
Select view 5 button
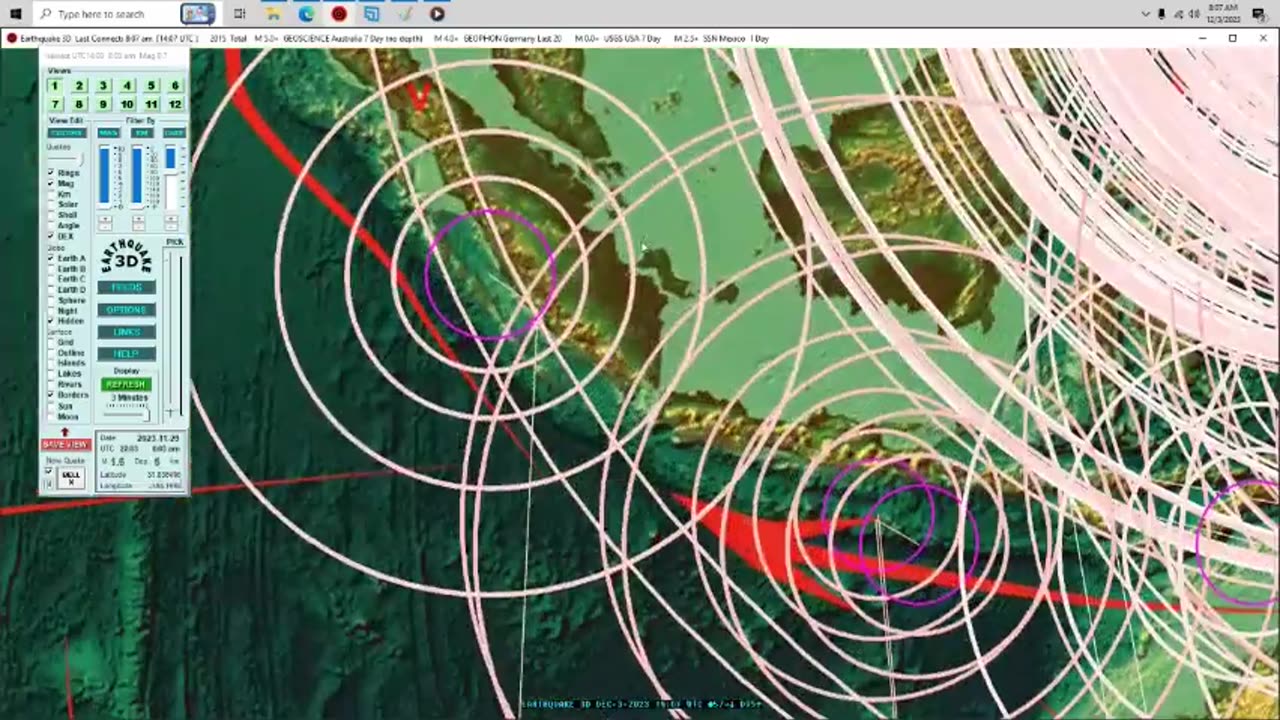151,85
